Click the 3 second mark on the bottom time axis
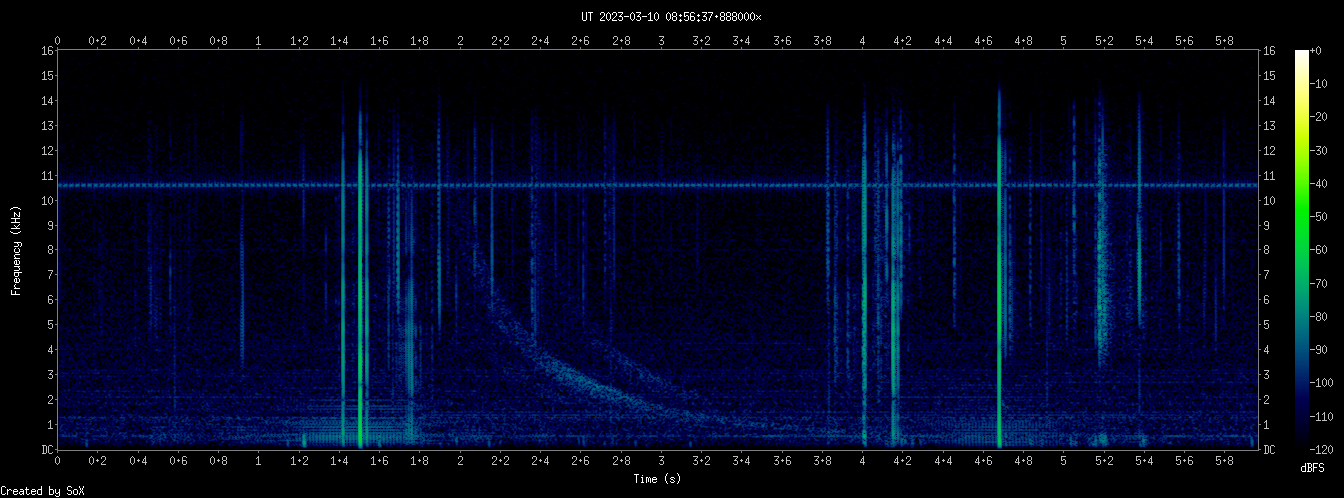1344x498 pixels. point(662,461)
